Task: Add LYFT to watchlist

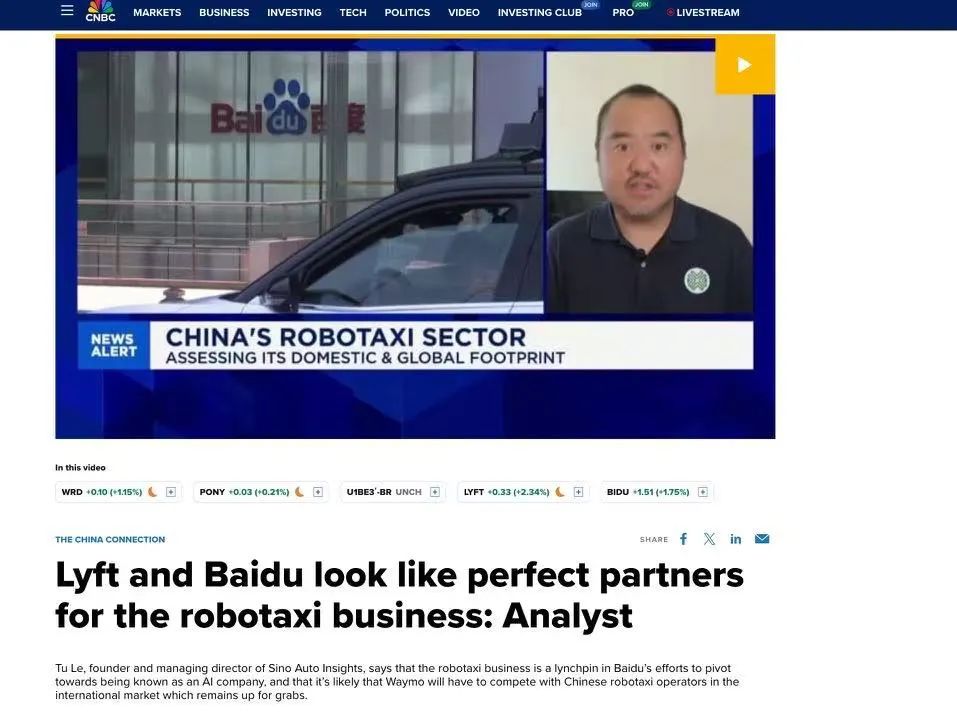Action: [x=579, y=492]
